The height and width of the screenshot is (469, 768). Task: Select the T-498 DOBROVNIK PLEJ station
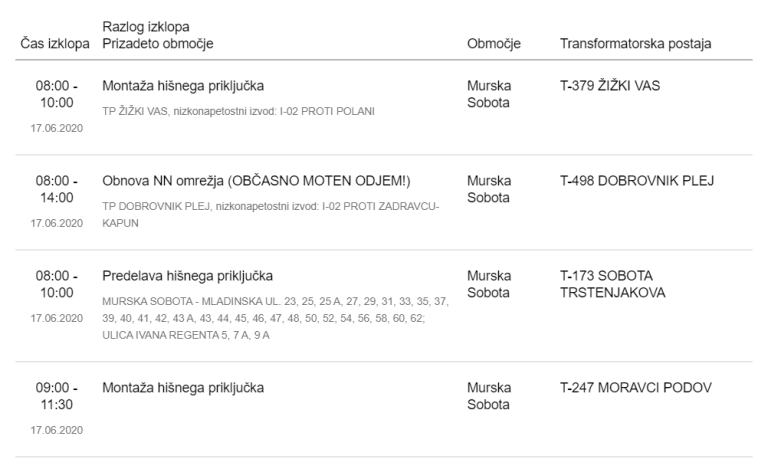click(637, 181)
